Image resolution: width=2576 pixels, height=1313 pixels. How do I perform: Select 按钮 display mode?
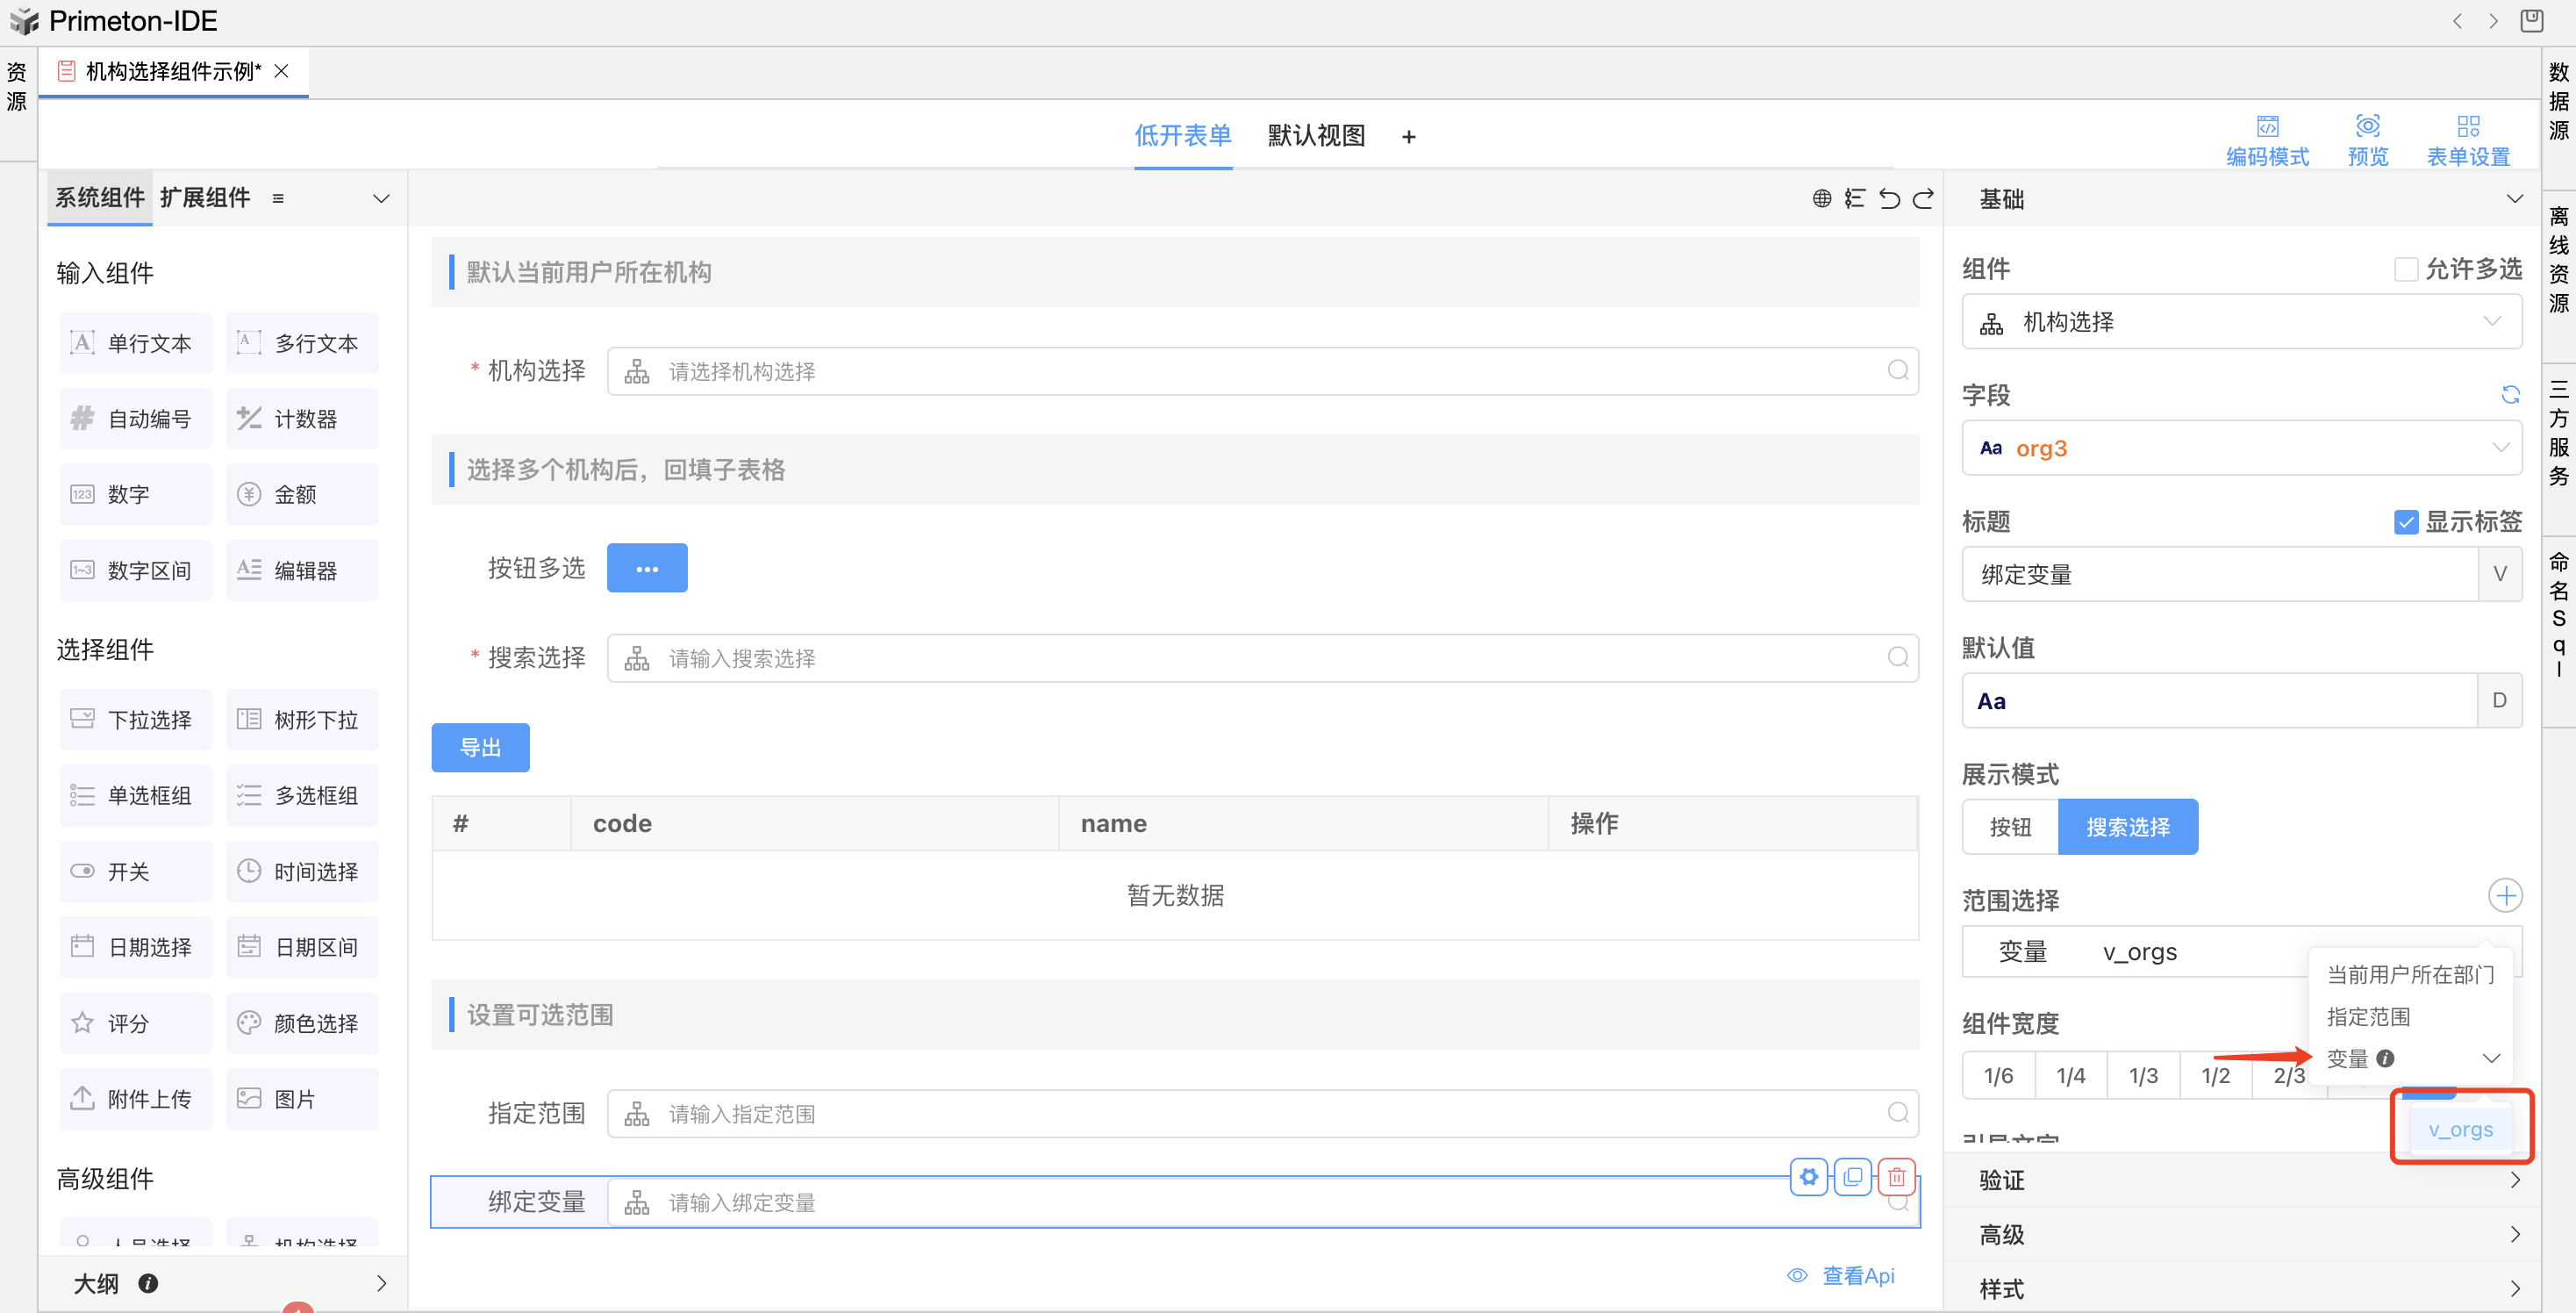pos(2009,827)
